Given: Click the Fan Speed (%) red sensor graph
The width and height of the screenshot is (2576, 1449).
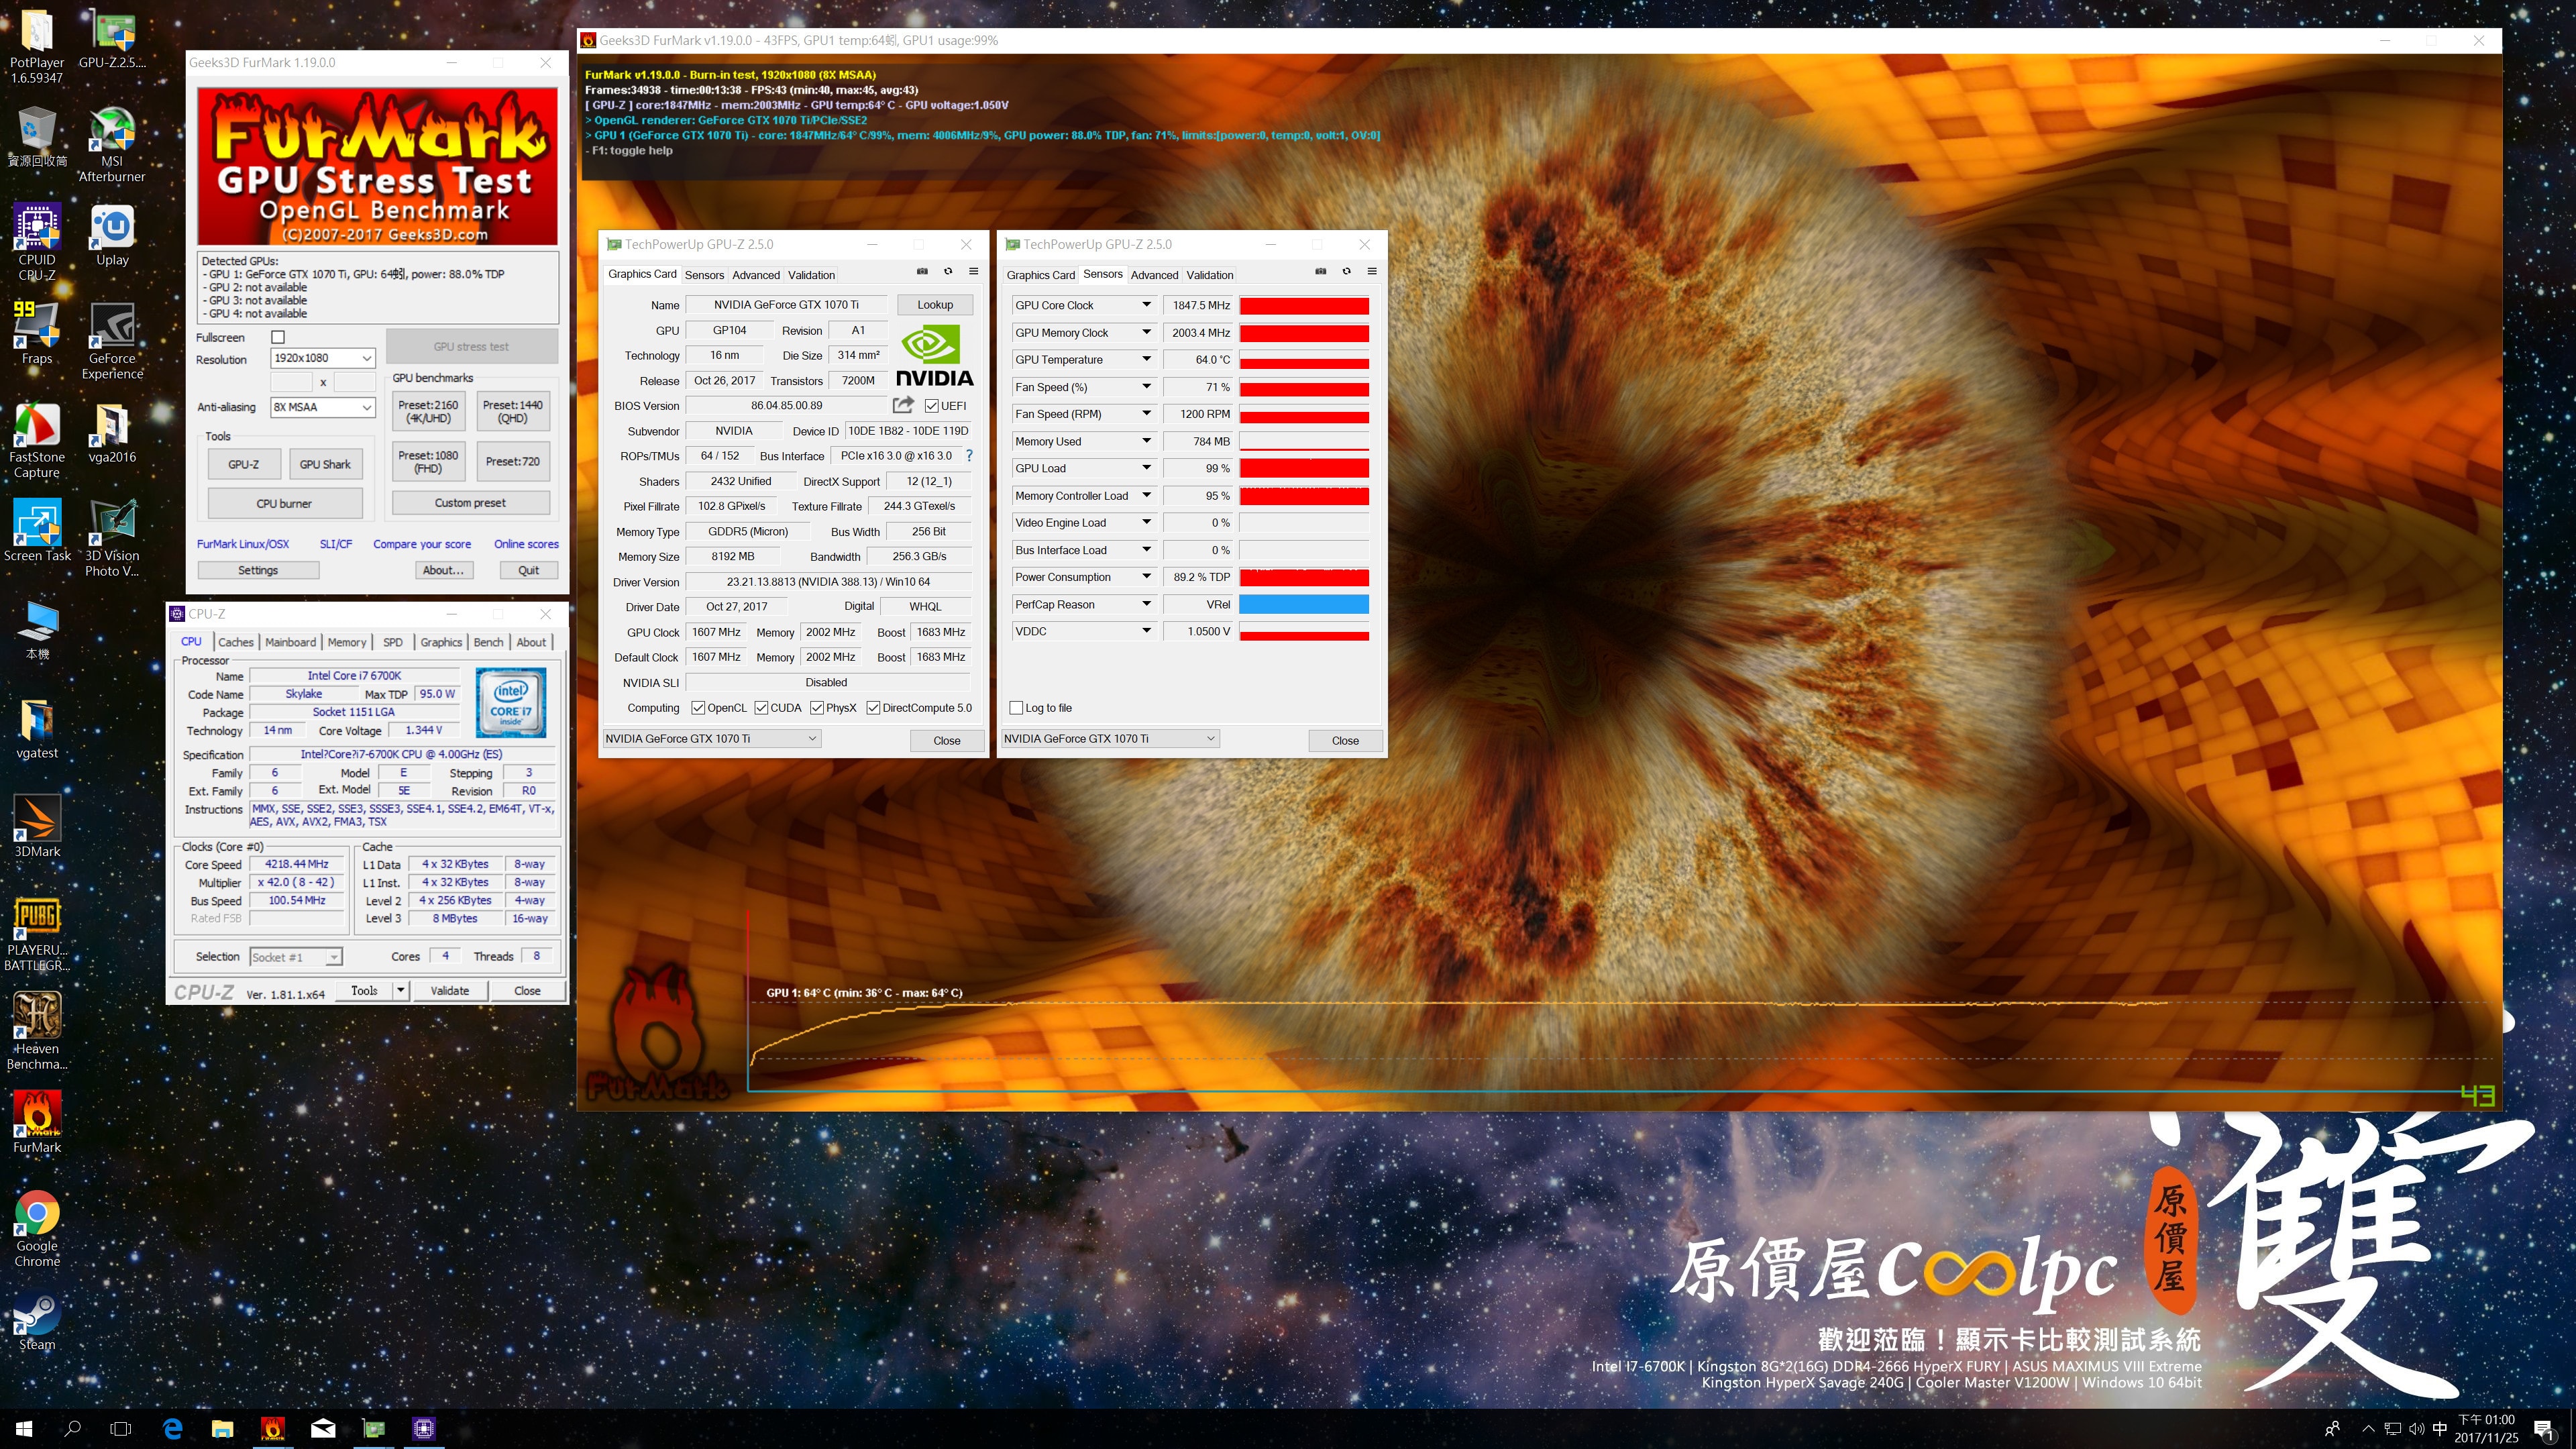Looking at the screenshot, I should (1304, 387).
